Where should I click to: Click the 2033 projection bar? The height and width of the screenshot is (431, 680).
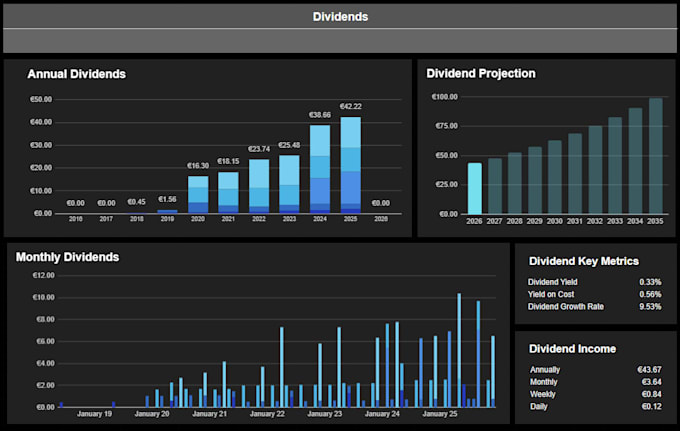[x=615, y=166]
